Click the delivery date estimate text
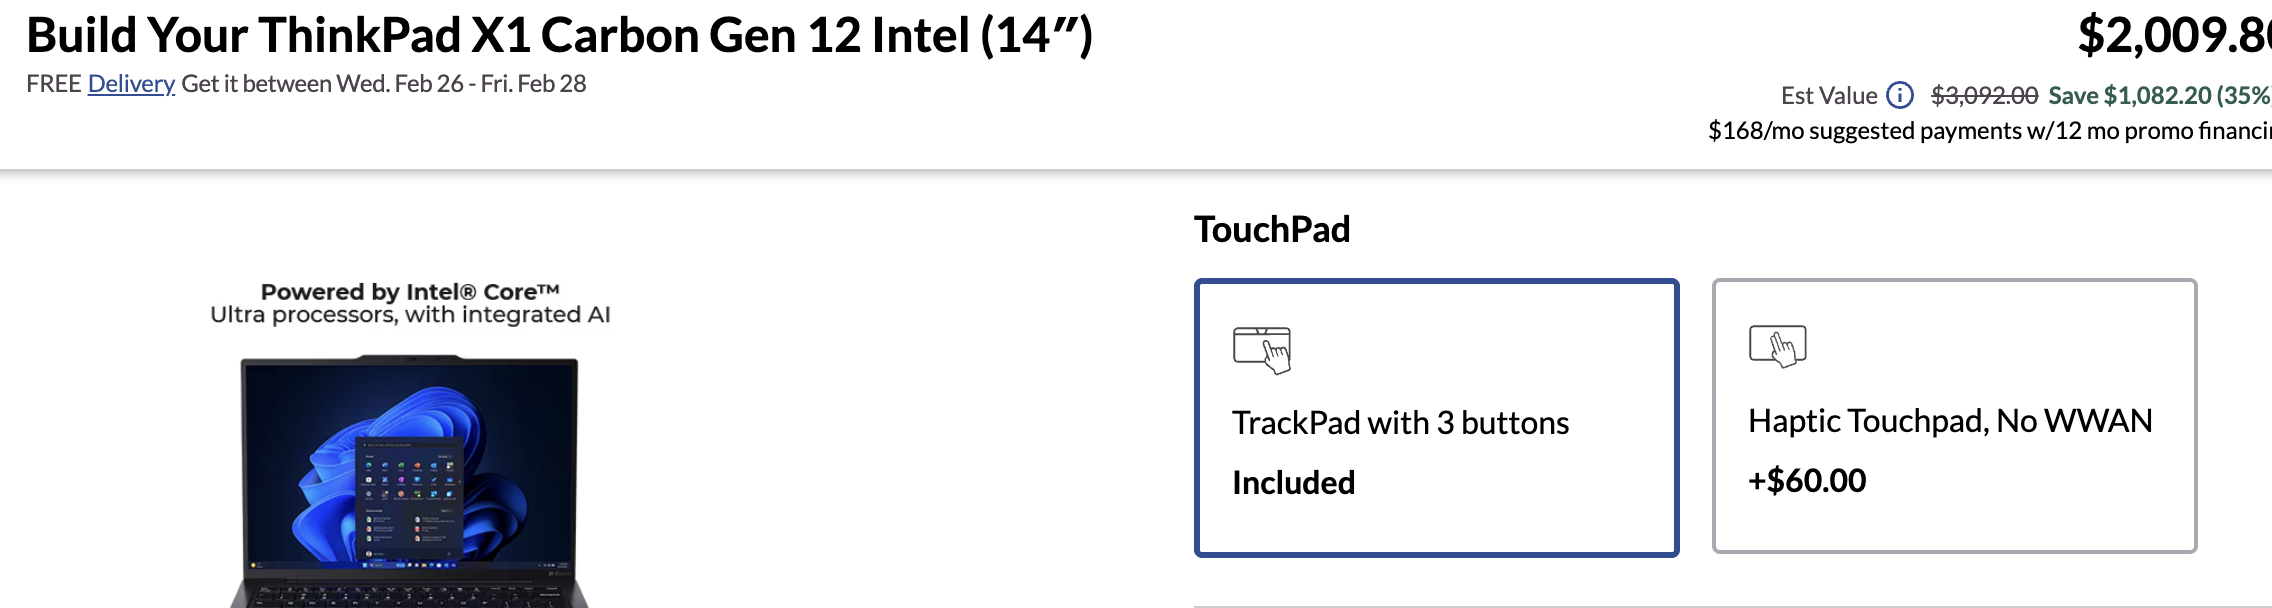The image size is (2272, 608). 384,84
